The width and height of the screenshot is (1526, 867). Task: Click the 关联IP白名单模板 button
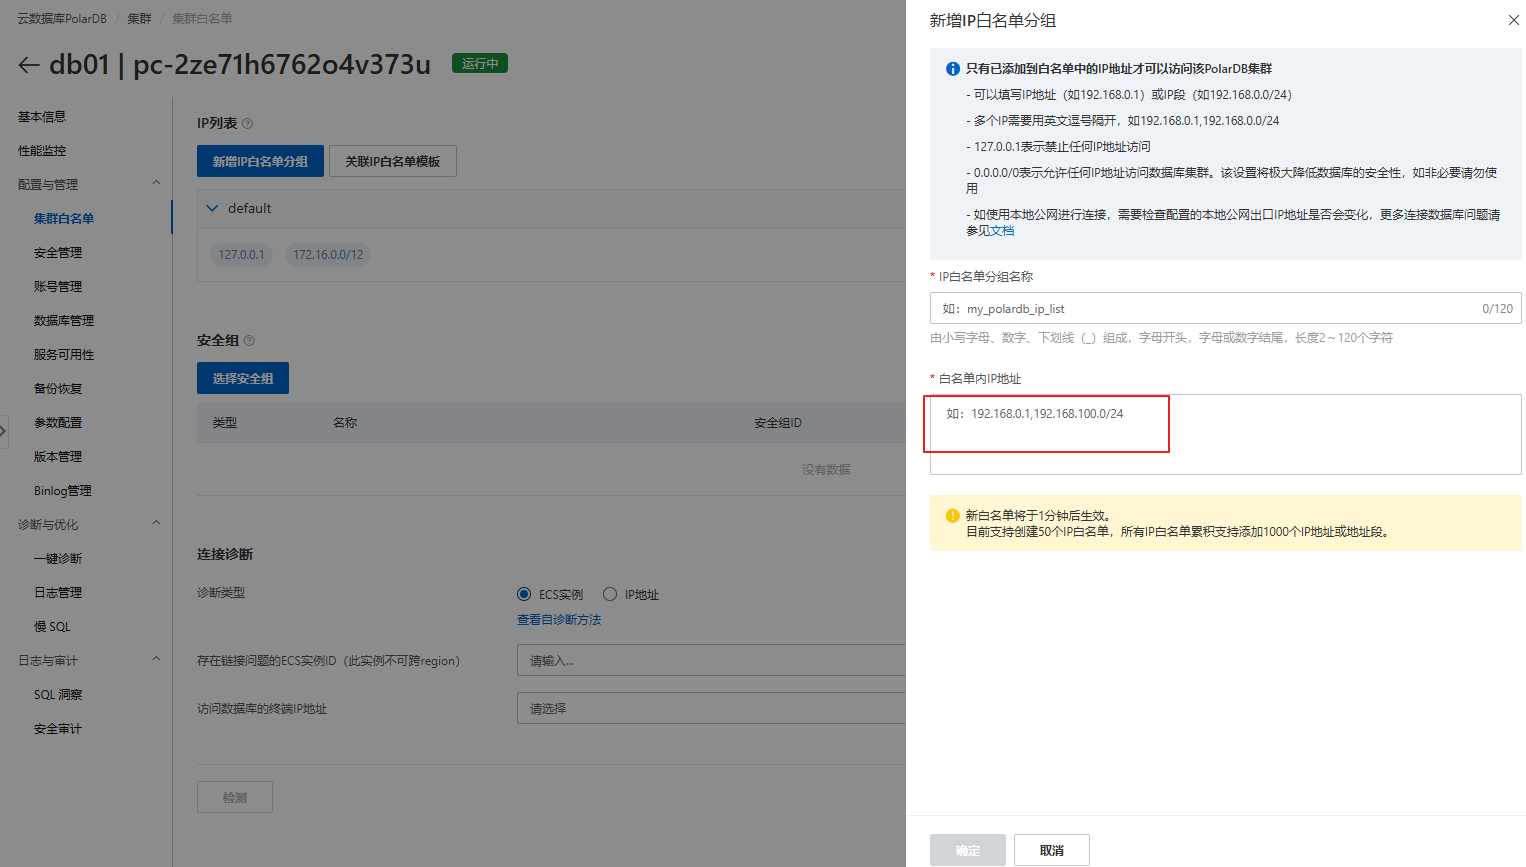(393, 161)
